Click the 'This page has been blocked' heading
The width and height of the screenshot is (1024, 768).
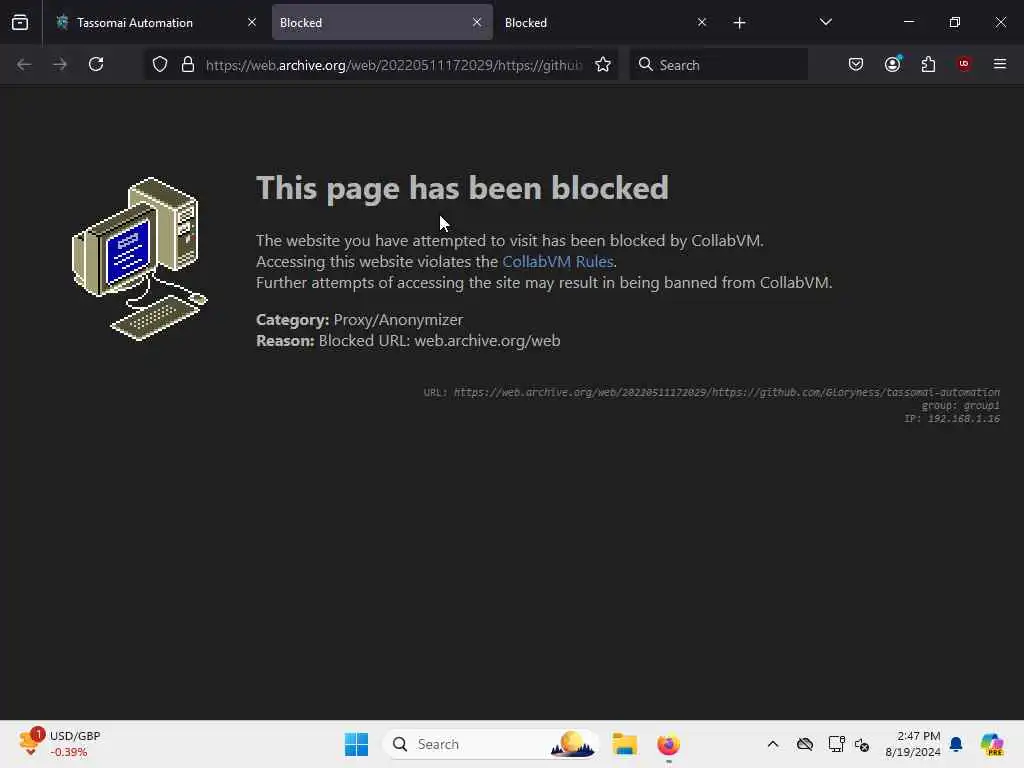point(462,188)
